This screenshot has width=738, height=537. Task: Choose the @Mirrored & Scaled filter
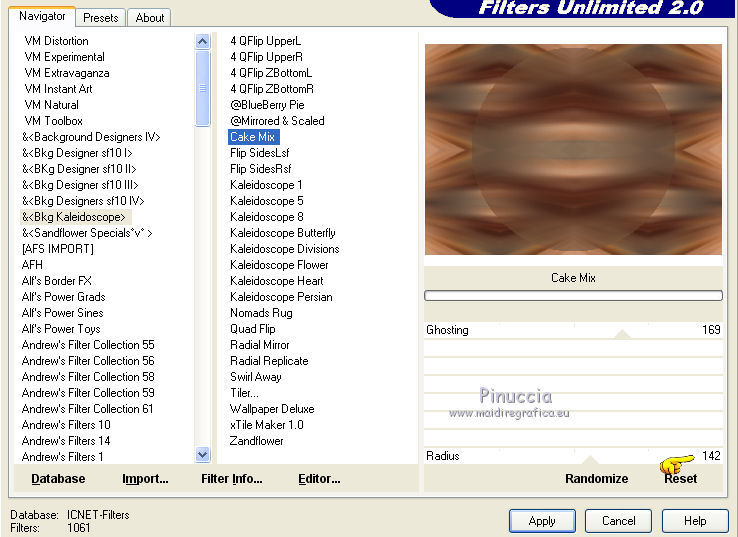(x=277, y=121)
